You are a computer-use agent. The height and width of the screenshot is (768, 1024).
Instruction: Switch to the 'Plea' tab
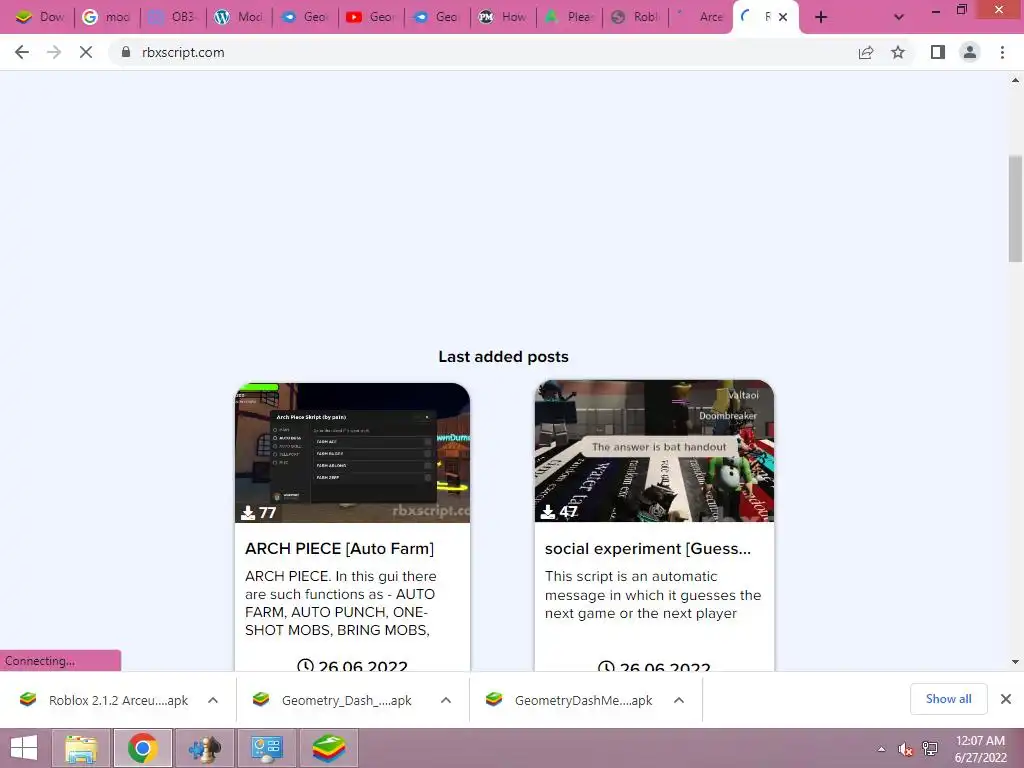point(569,17)
